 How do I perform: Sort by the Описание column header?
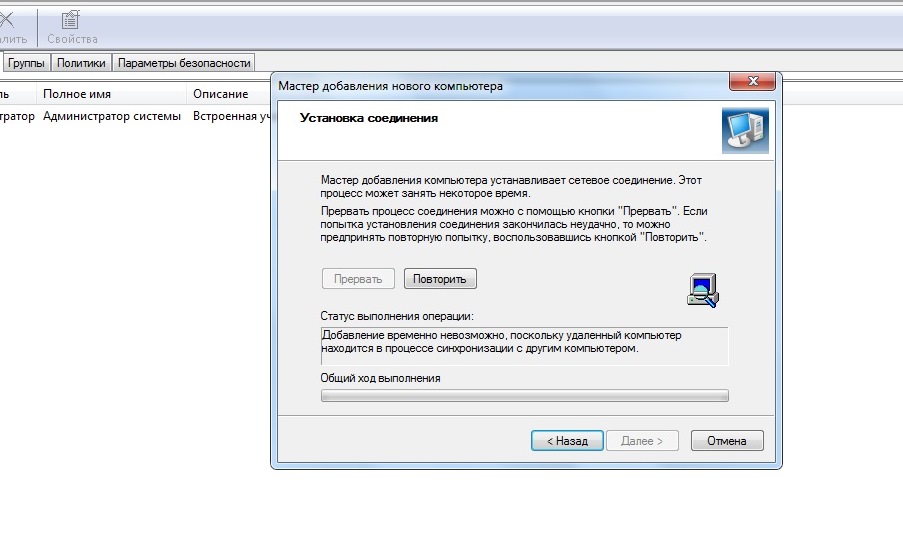[x=220, y=94]
